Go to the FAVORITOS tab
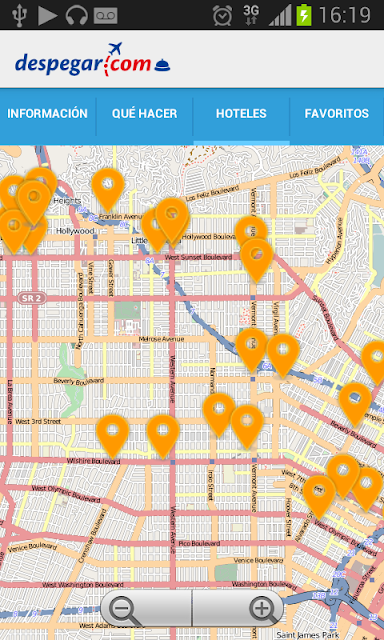Viewport: 384px width, 640px height. 337,114
